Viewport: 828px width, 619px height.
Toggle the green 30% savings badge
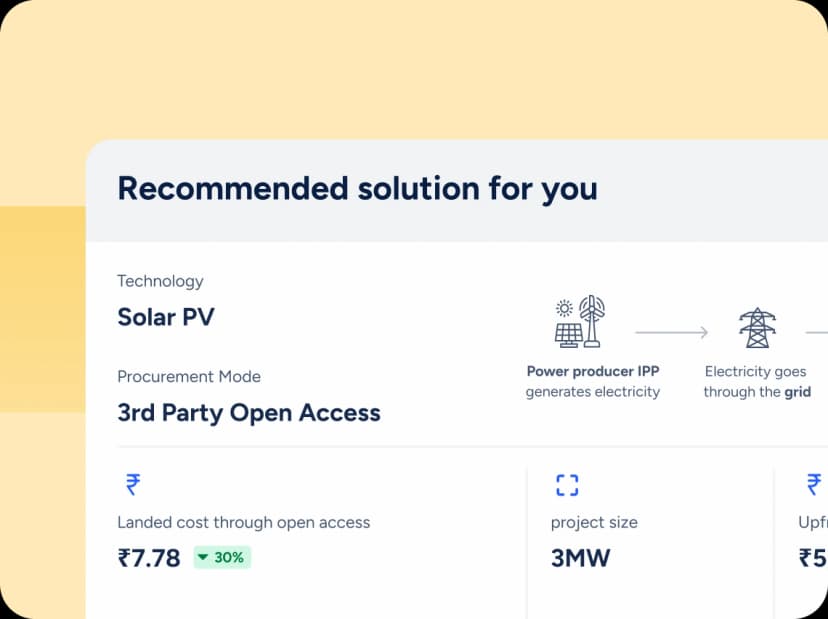click(221, 558)
